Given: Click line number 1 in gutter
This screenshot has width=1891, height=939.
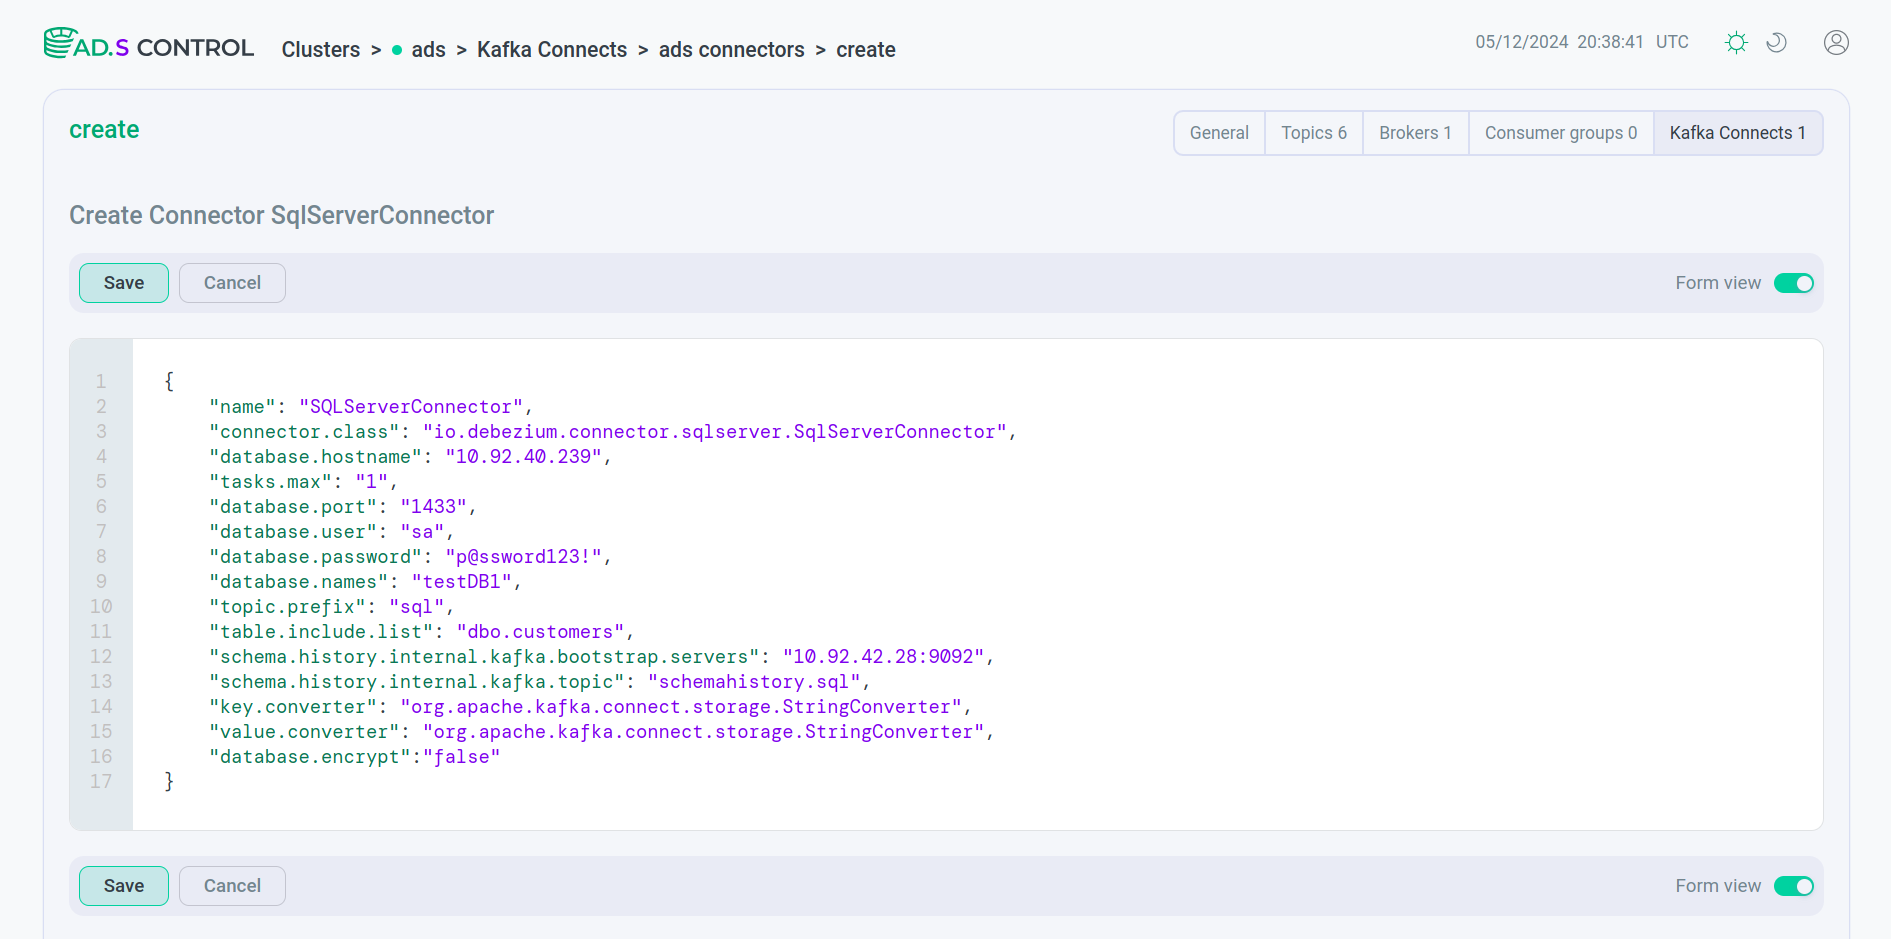Looking at the screenshot, I should [101, 382].
